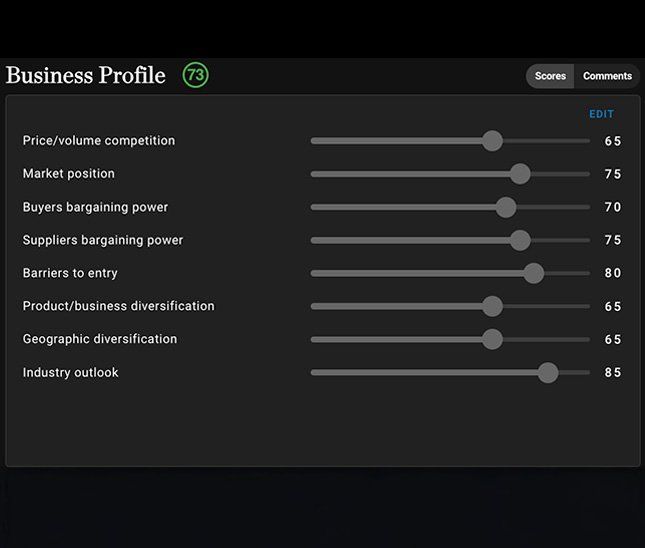Click the Barriers to entry slider handle
This screenshot has width=645, height=548.
click(534, 273)
